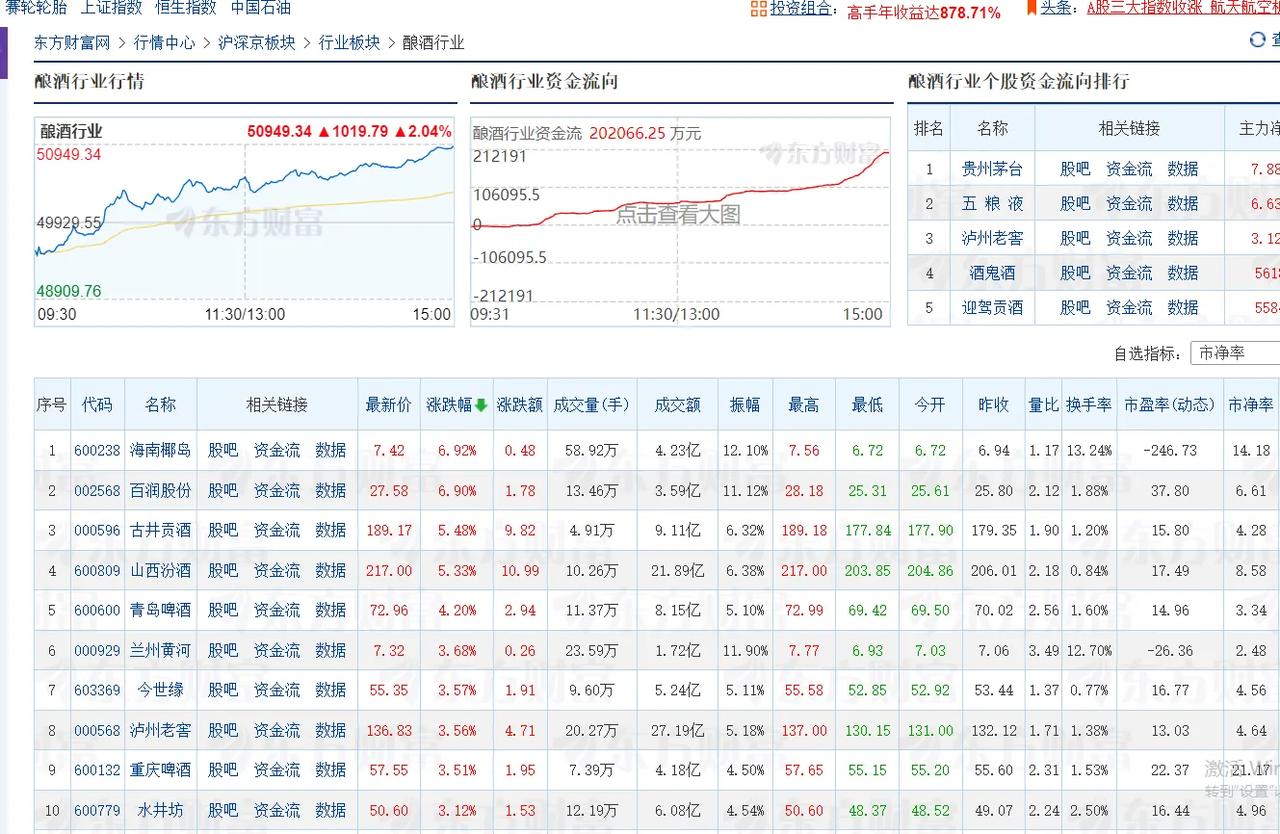Viewport: 1280px width, 834px height.
Task: Open stock code 600238
Action: [97, 451]
